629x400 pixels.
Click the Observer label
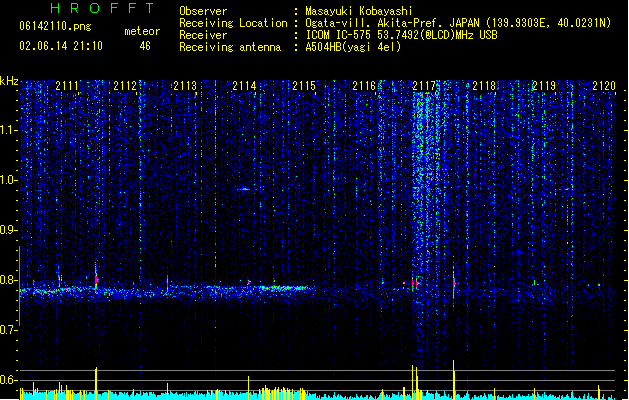203,11
